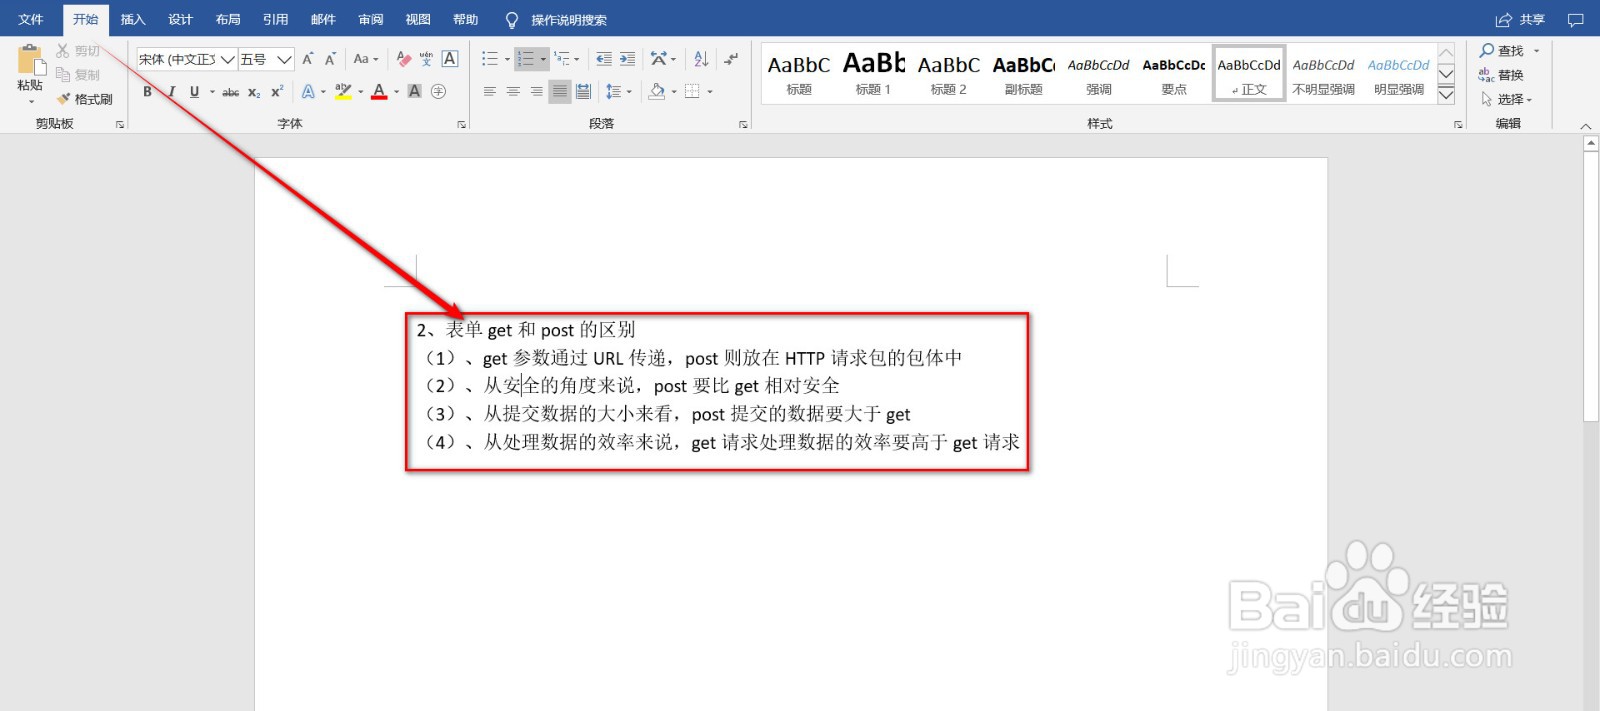Collapse the ribbon with the chevron

[x=1585, y=126]
